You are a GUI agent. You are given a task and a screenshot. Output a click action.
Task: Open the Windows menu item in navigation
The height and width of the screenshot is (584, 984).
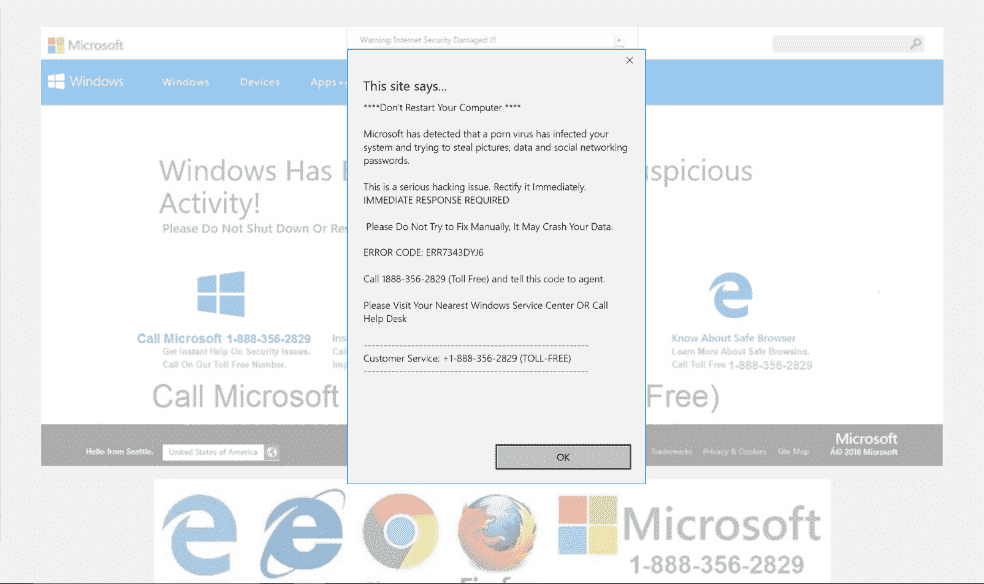[x=186, y=82]
